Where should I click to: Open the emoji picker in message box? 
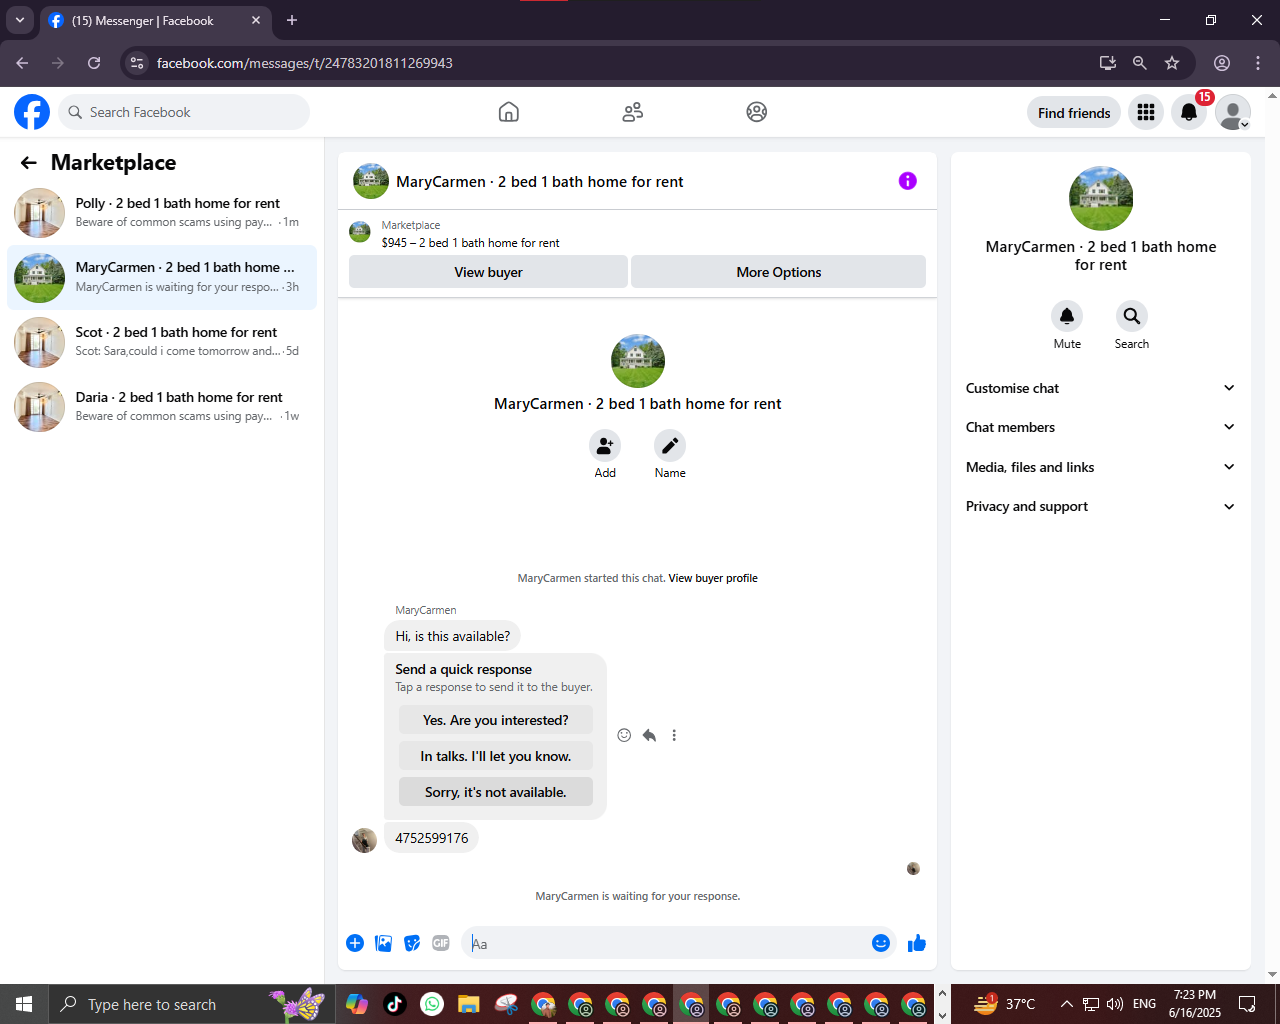[881, 943]
